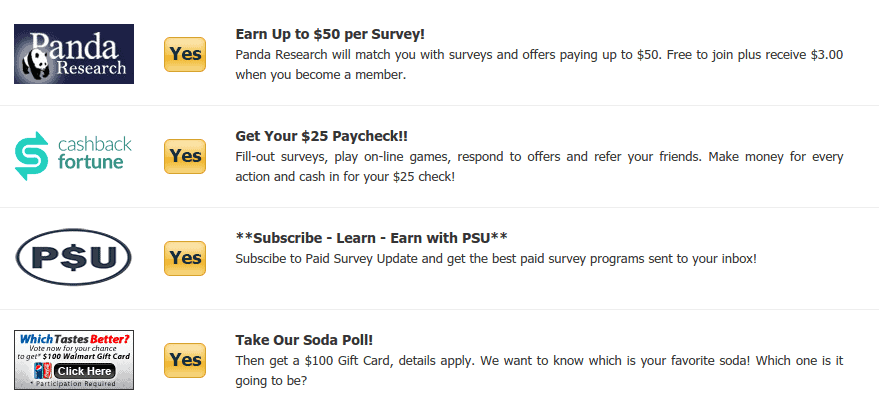Click the Panda Research description text

point(539,65)
